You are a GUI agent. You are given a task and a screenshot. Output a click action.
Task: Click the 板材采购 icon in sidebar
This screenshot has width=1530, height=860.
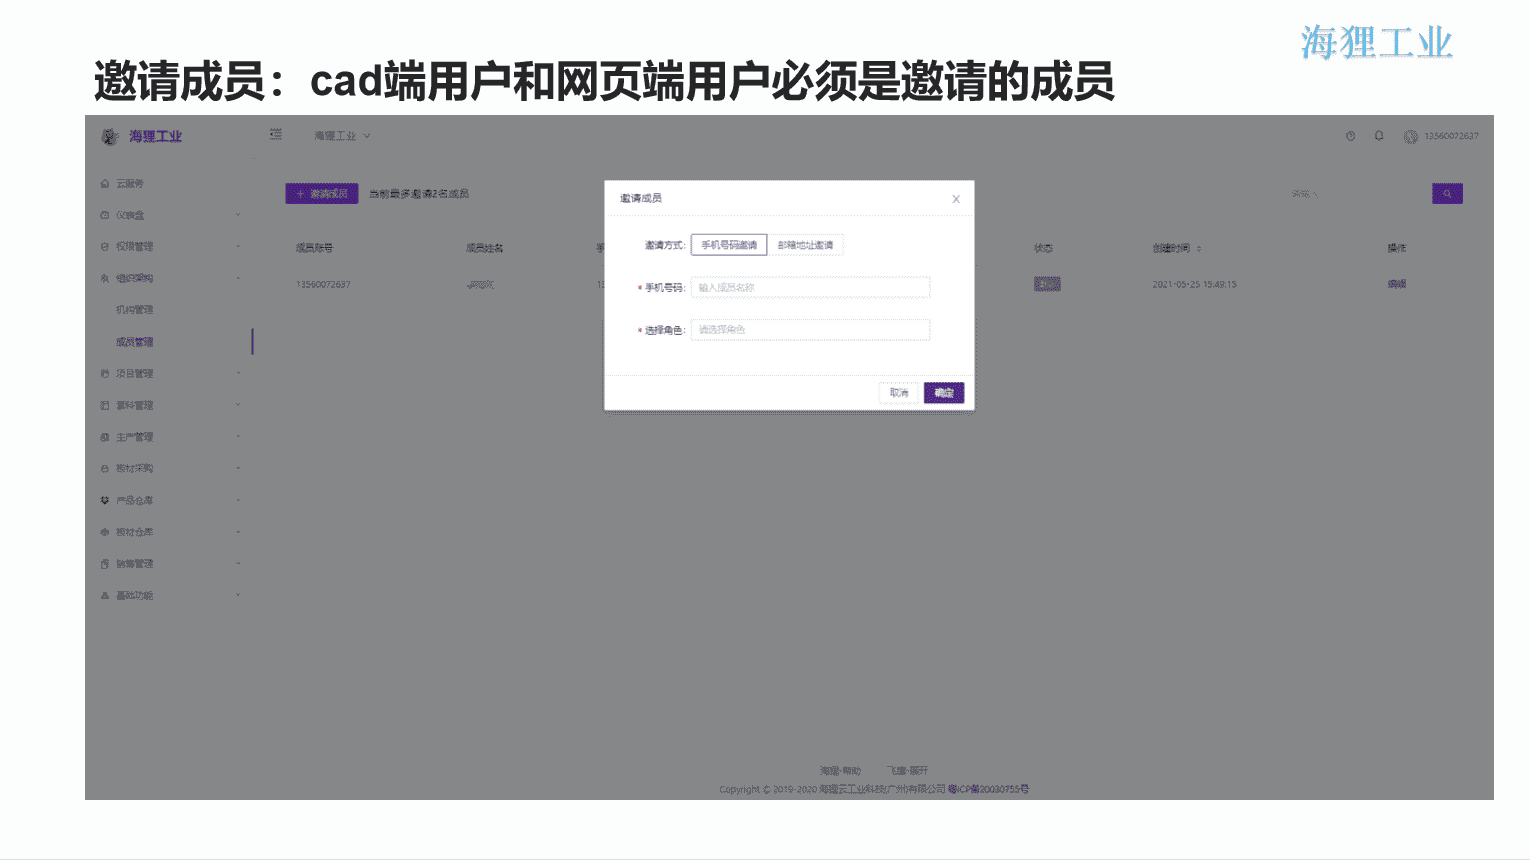[105, 469]
